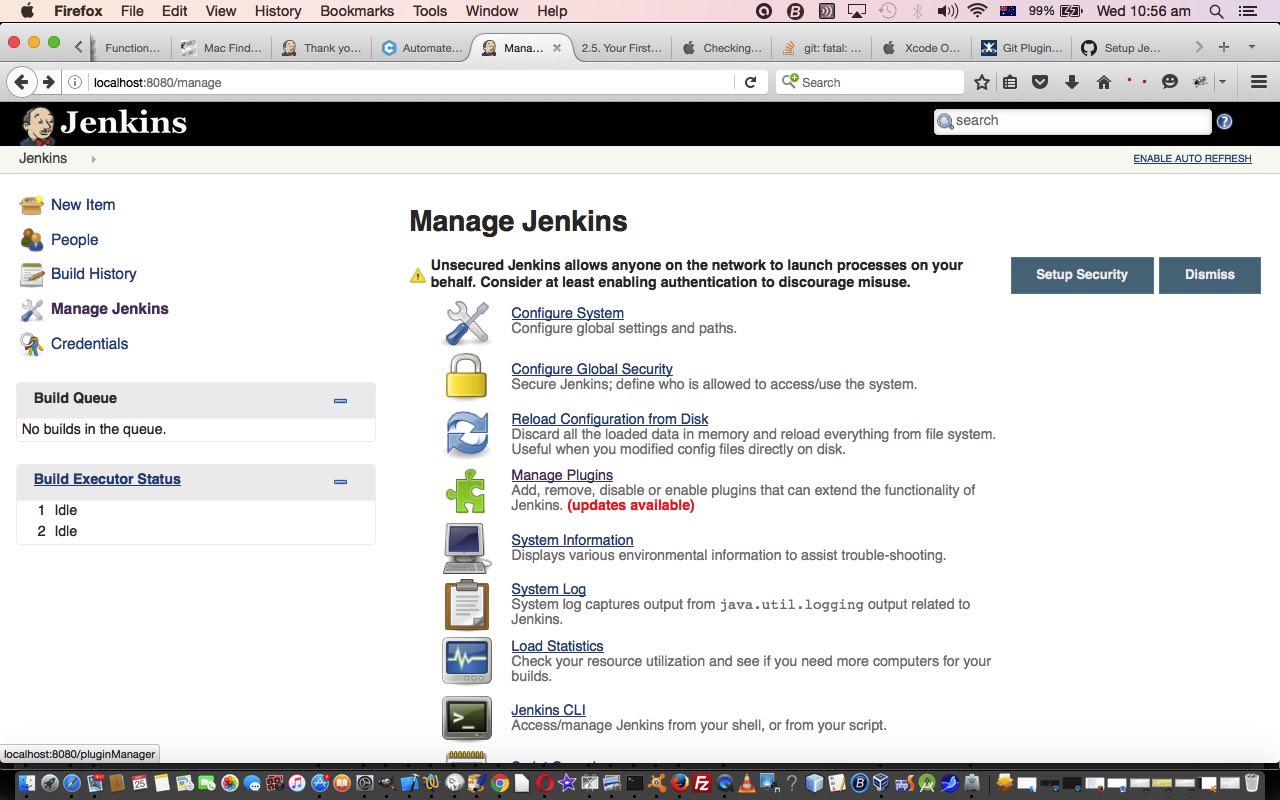This screenshot has height=800, width=1280.
Task: Click the System Log link
Action: click(x=548, y=589)
